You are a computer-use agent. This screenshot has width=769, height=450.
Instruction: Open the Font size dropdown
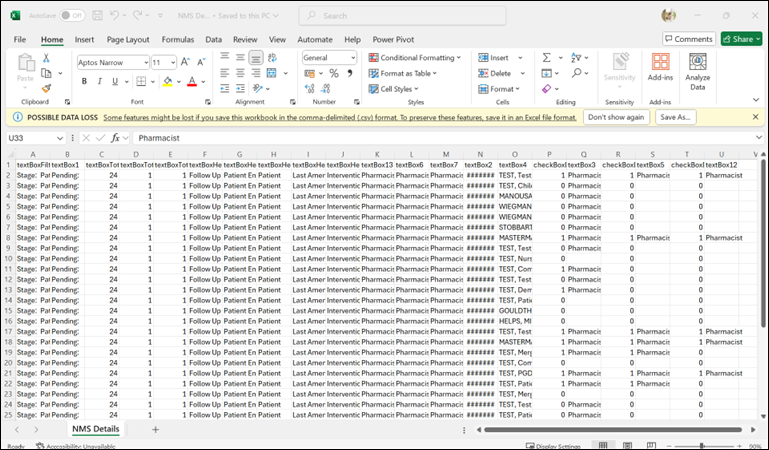[x=173, y=63]
